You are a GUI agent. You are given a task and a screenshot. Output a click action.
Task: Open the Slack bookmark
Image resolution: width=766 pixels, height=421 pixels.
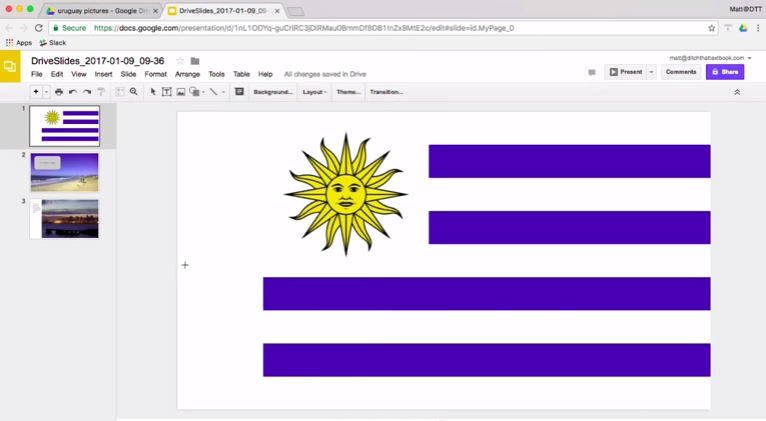(x=53, y=43)
